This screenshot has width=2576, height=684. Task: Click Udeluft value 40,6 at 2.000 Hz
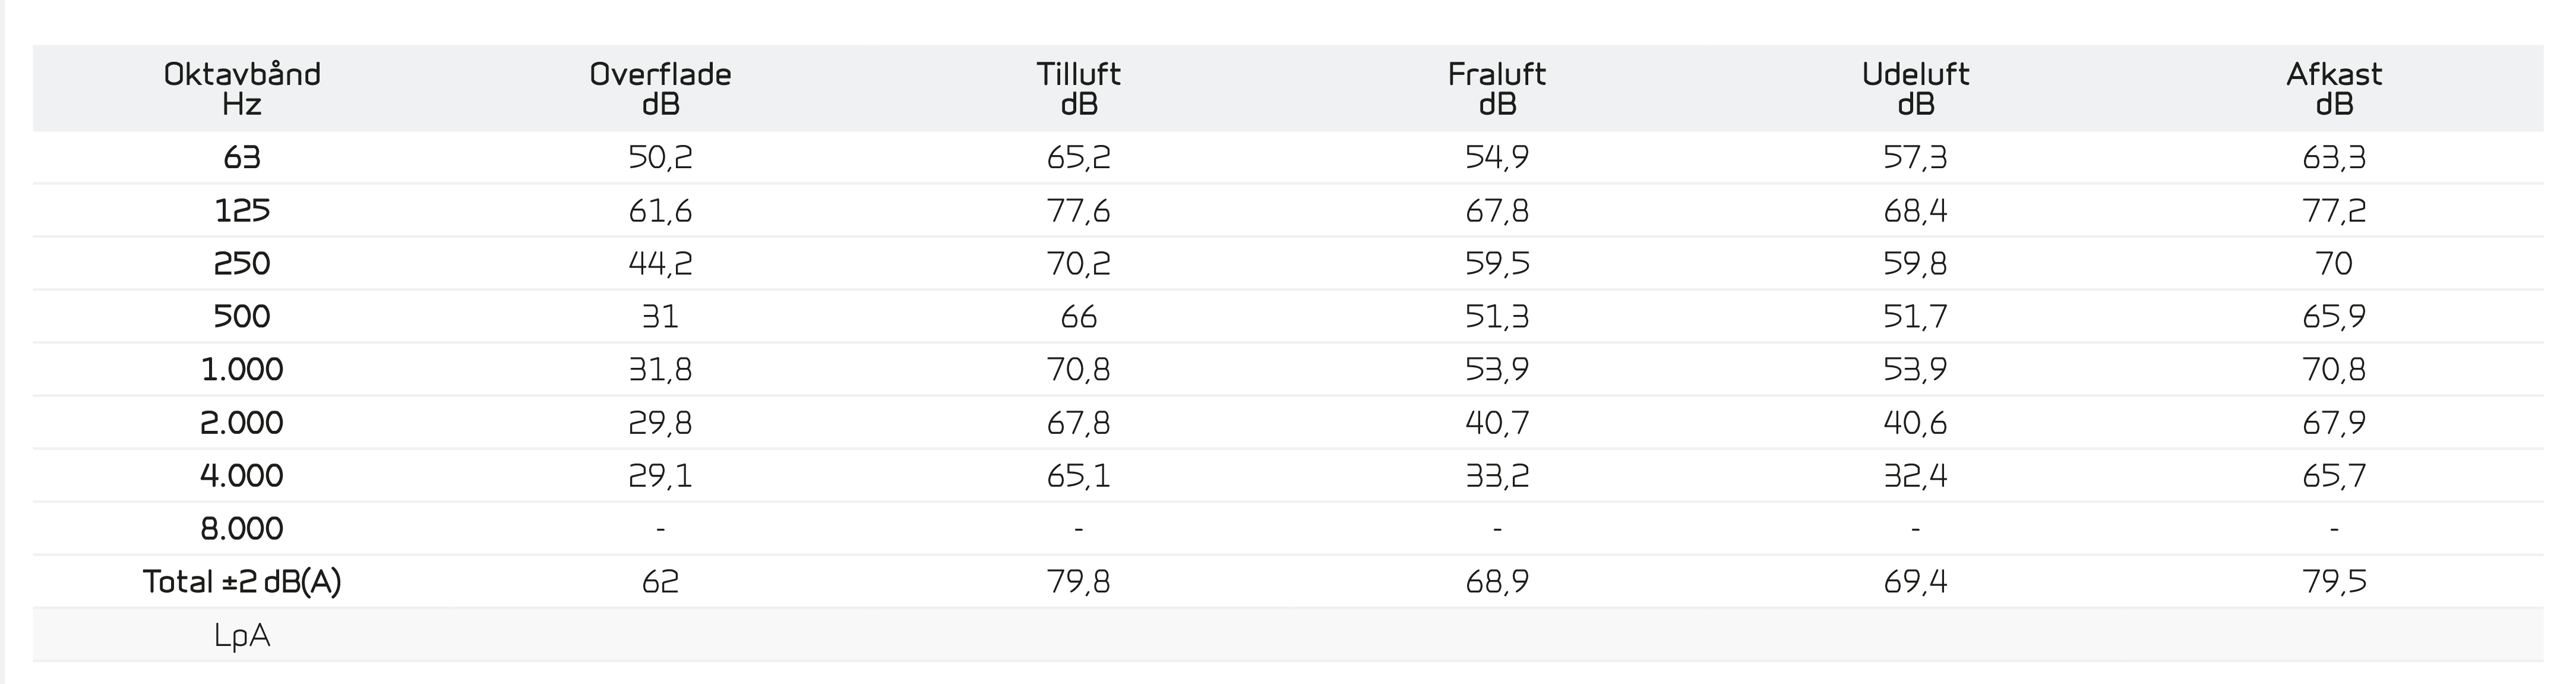[1915, 422]
